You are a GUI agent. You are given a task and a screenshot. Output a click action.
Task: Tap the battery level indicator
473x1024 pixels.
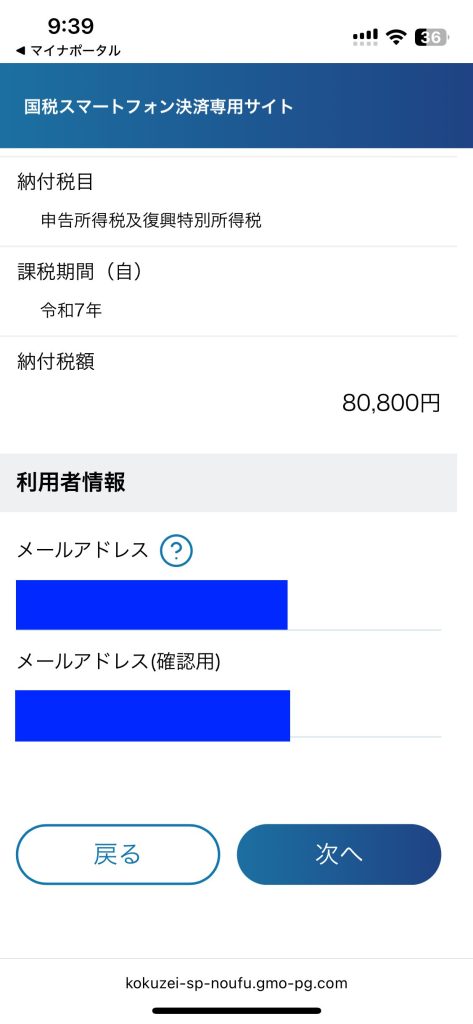point(431,37)
